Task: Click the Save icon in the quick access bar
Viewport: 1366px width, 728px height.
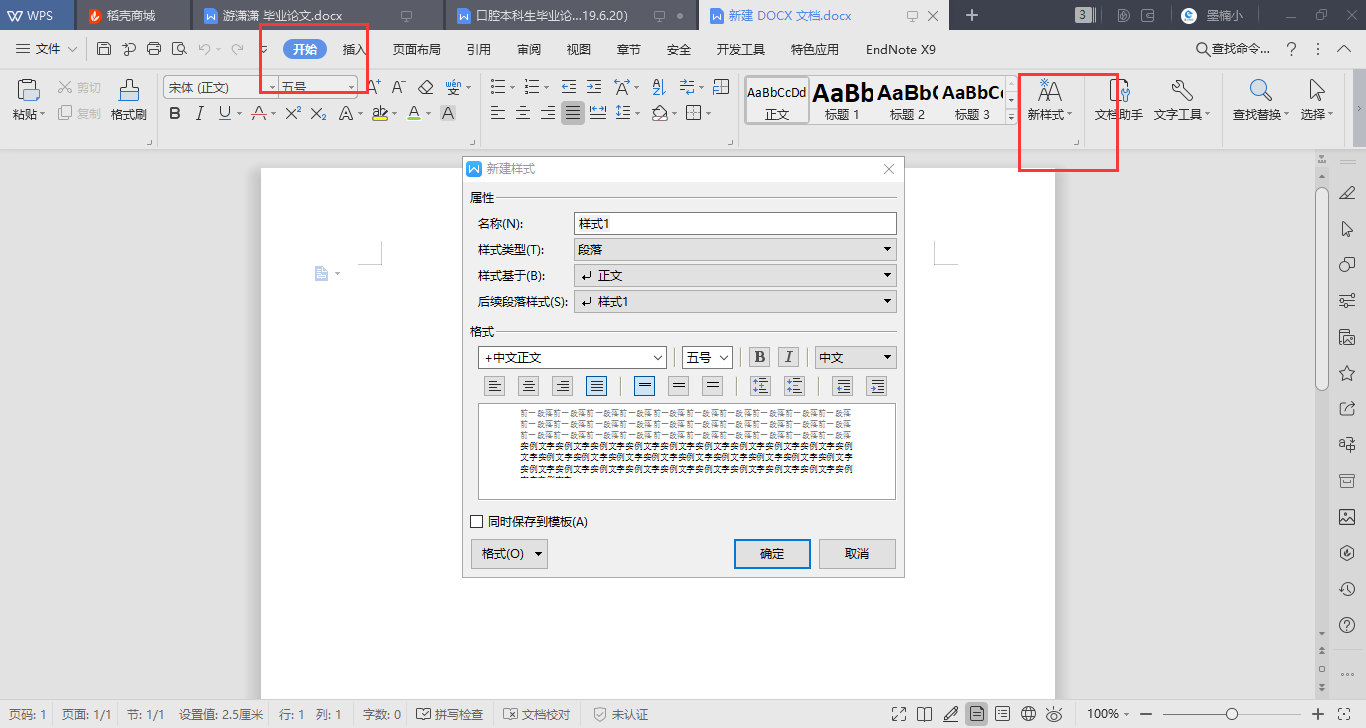Action: 104,49
